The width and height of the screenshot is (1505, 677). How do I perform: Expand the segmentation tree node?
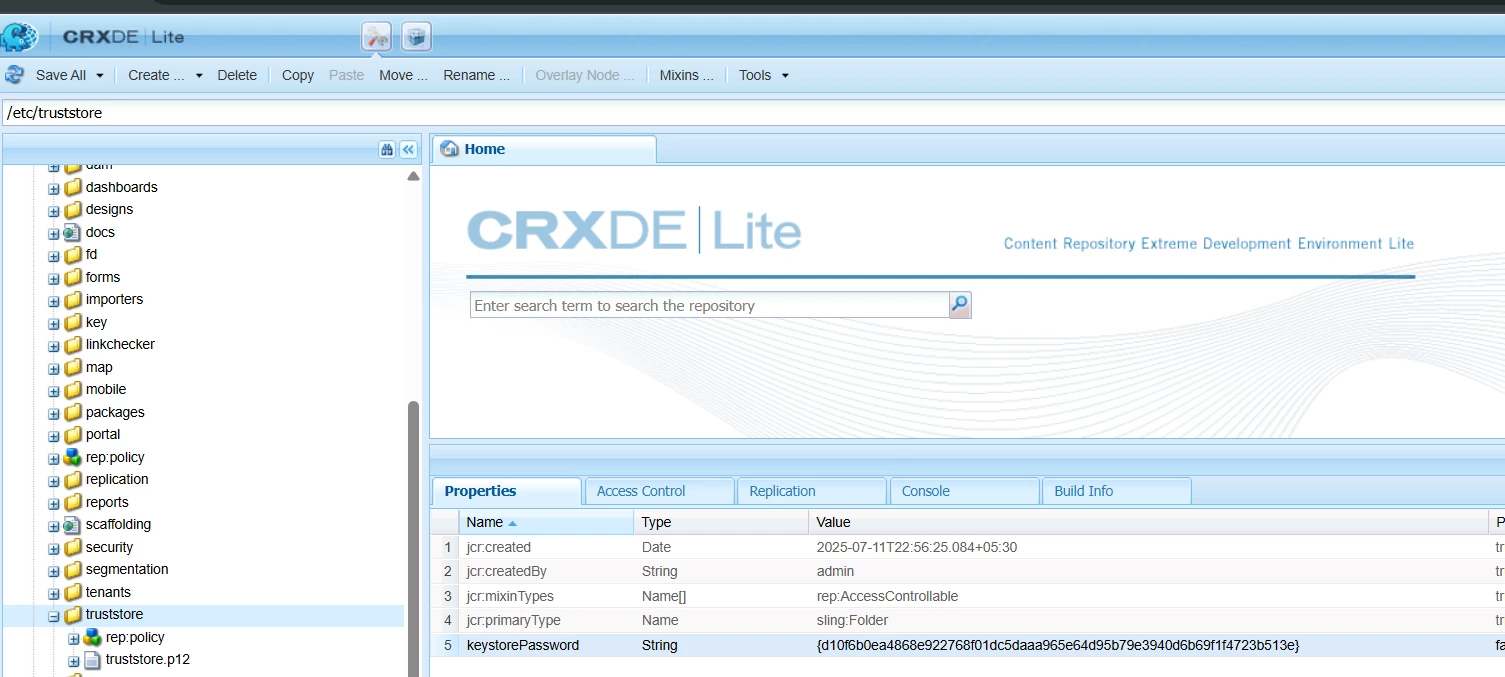[54, 570]
